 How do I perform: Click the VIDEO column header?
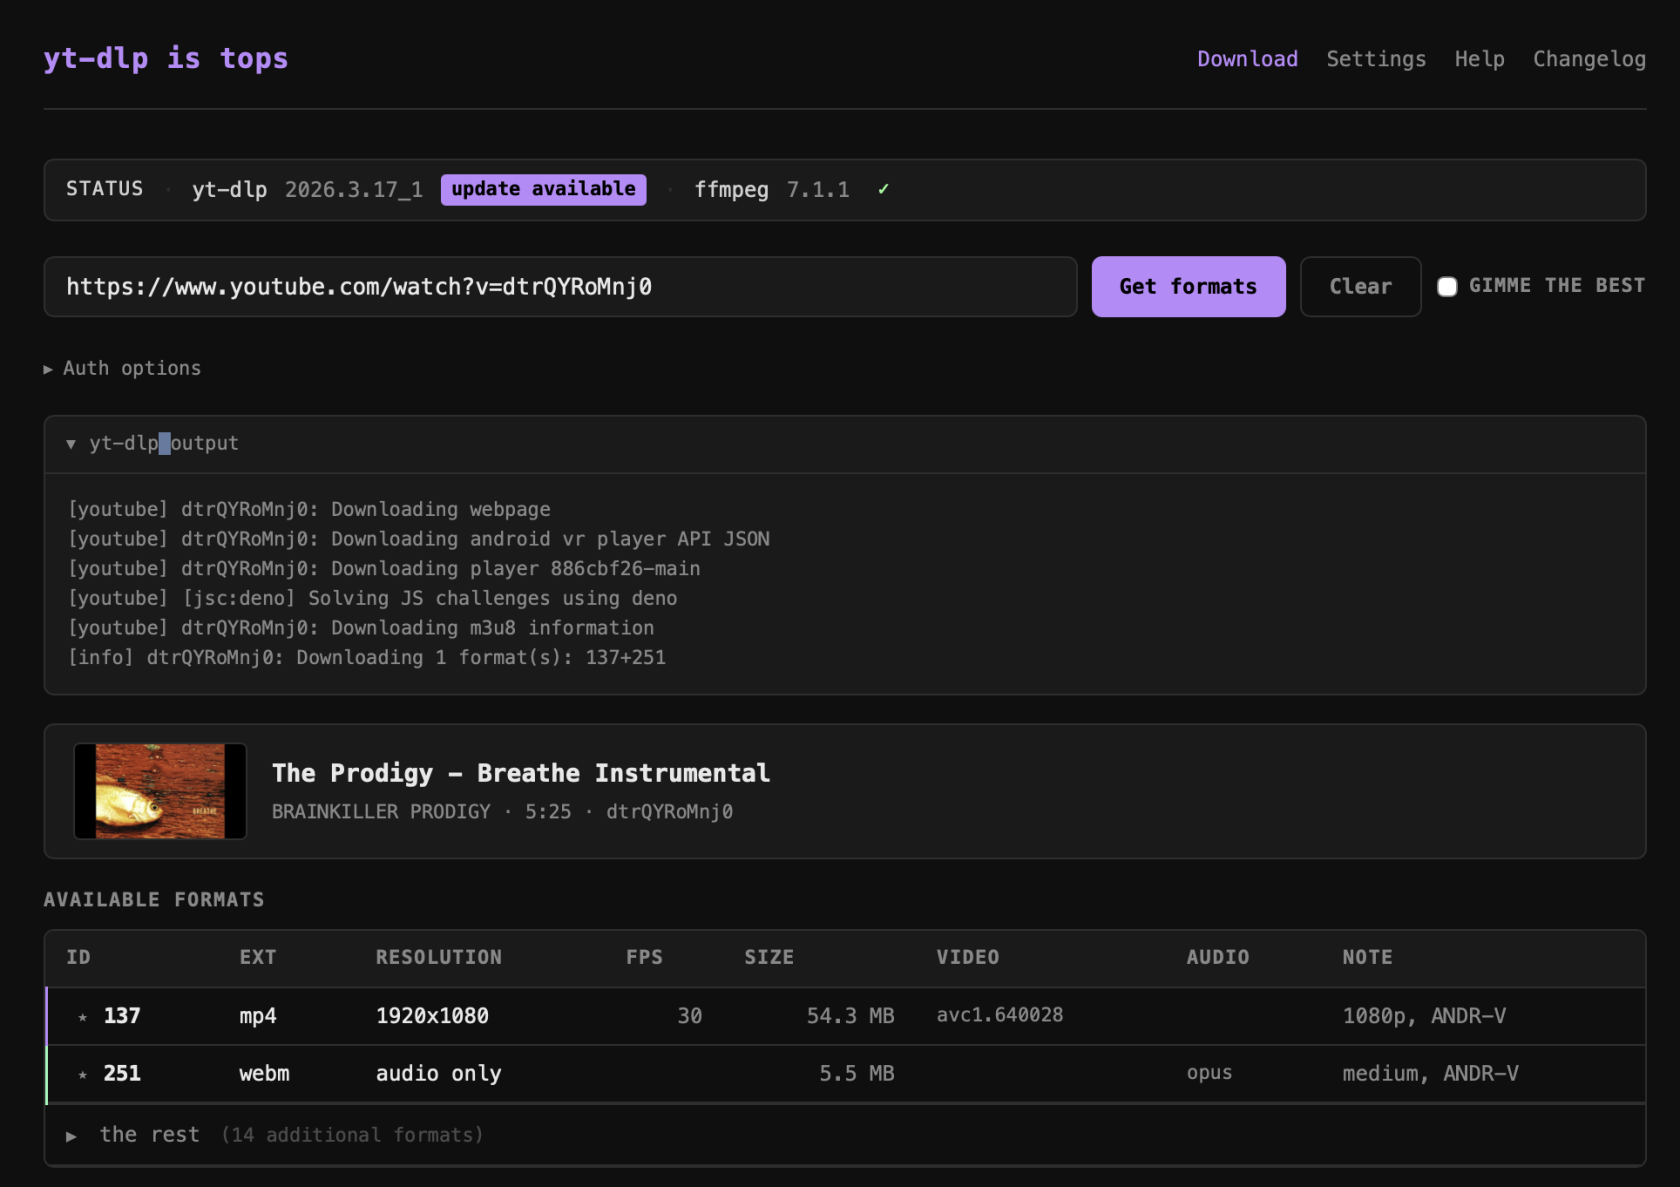[967, 957]
